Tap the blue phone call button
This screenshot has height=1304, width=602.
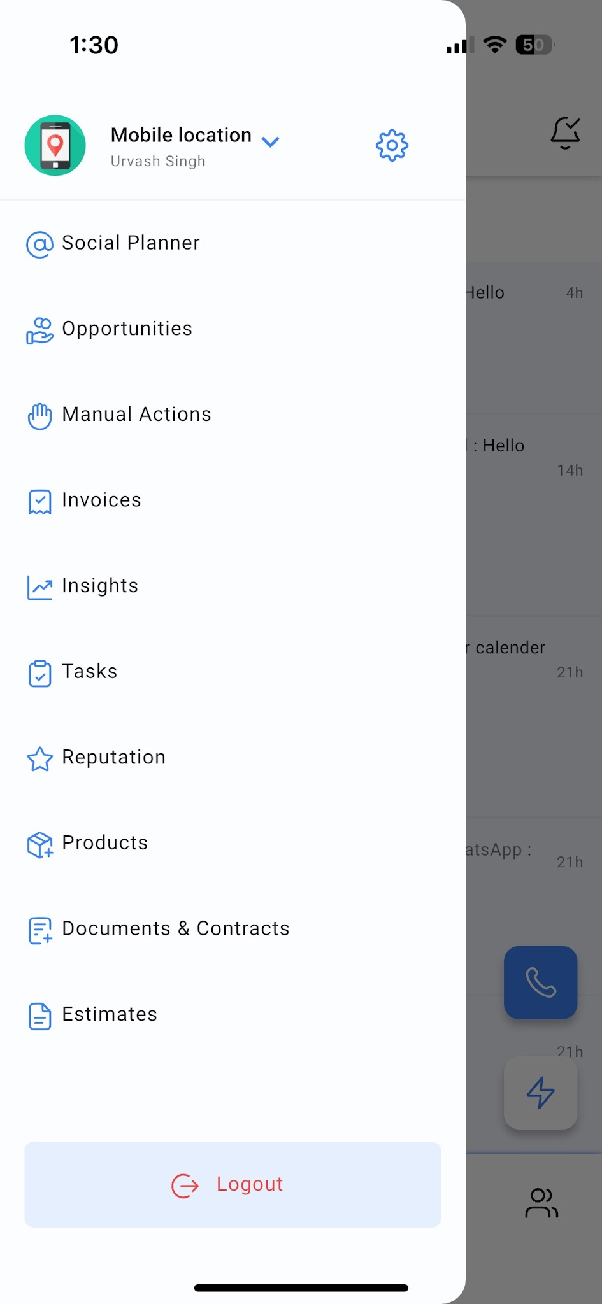click(541, 982)
